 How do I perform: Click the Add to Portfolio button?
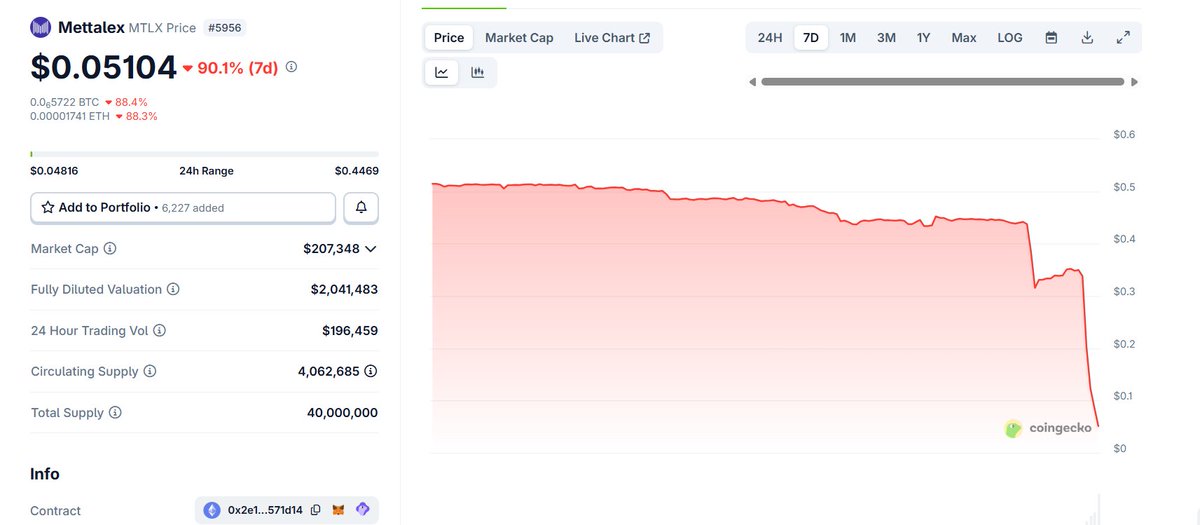coord(183,208)
